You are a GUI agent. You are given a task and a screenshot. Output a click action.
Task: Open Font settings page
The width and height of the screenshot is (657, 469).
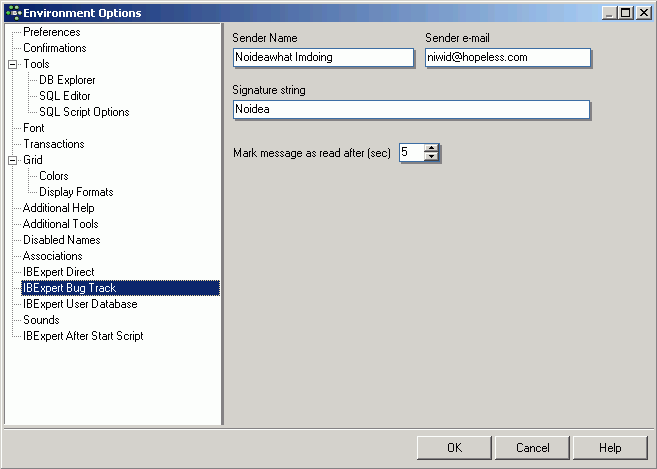click(34, 128)
